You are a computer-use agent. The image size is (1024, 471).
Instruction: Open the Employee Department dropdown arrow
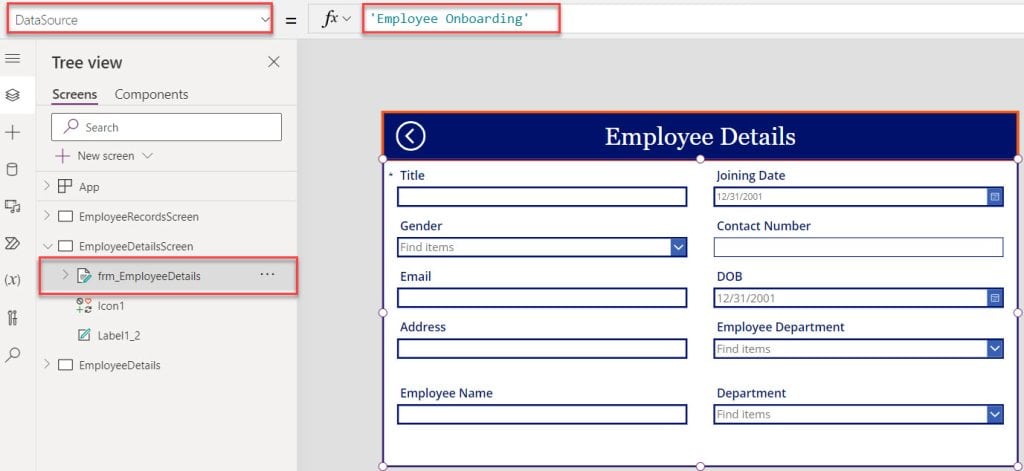(x=995, y=349)
